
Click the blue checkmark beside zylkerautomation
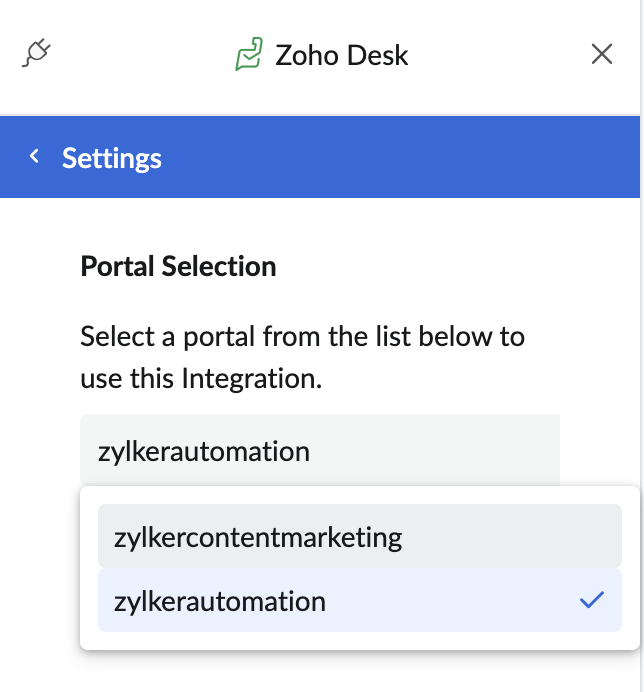(x=592, y=600)
